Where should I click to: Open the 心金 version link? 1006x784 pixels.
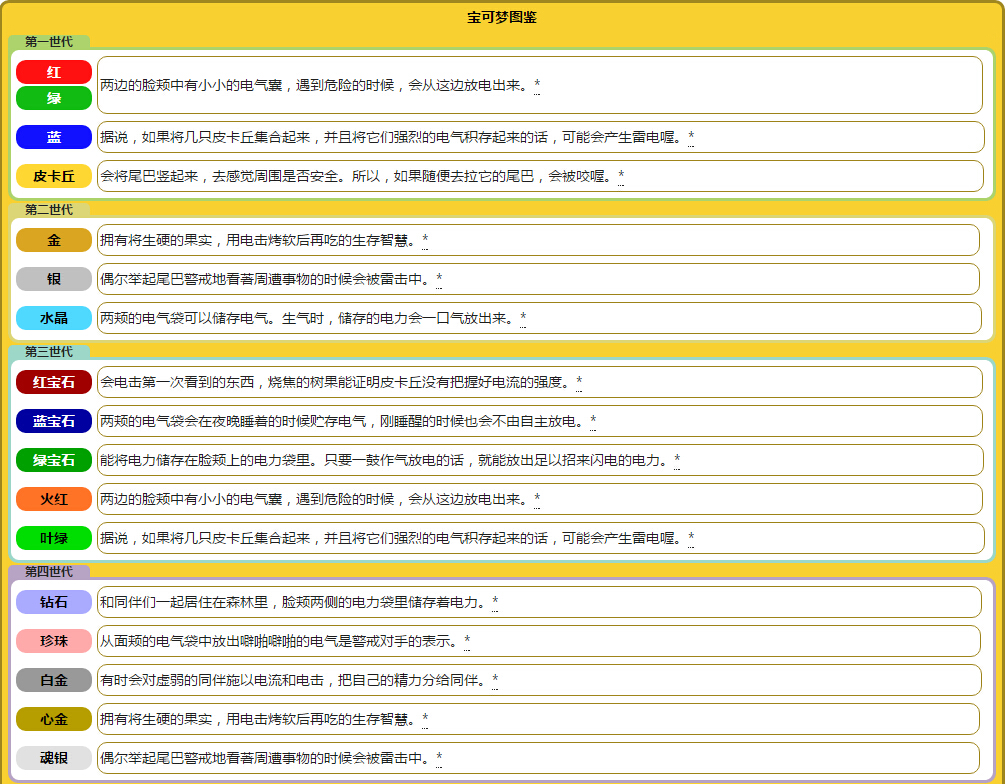(54, 719)
